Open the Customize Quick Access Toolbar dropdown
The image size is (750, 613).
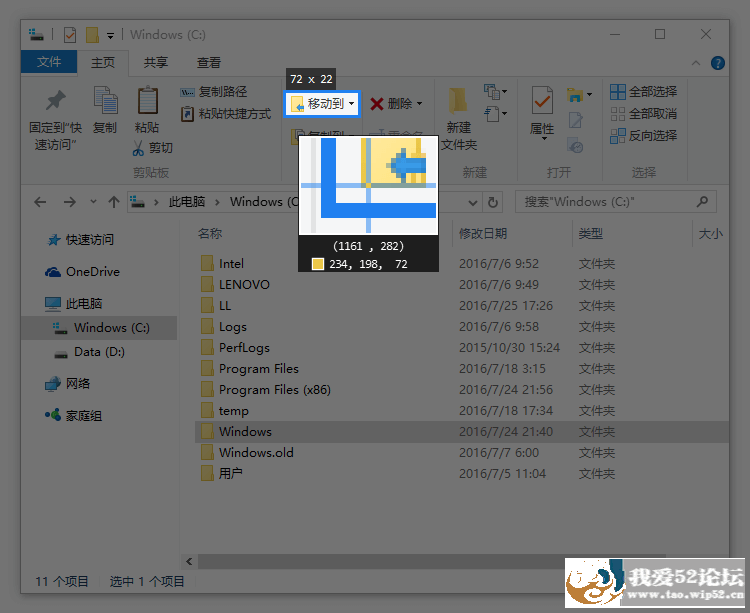click(110, 36)
